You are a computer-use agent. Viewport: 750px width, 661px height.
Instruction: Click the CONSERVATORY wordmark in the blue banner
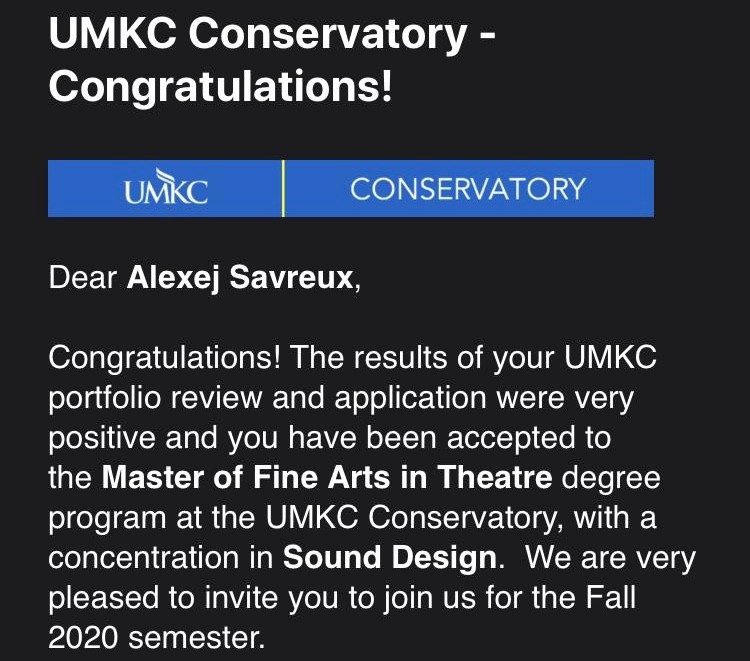[x=468, y=189]
